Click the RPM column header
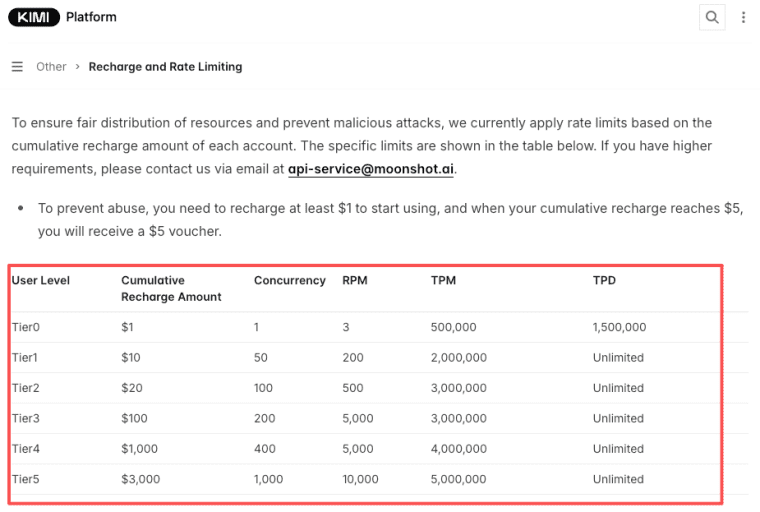The width and height of the screenshot is (760, 512). (x=355, y=280)
